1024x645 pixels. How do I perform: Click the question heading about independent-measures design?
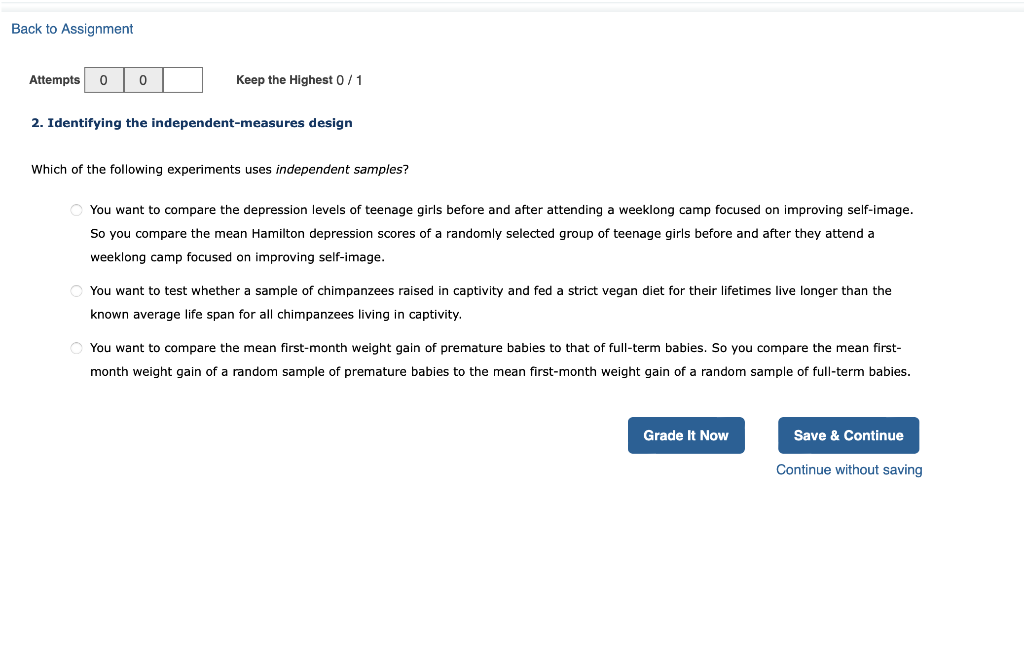pyautogui.click(x=192, y=122)
